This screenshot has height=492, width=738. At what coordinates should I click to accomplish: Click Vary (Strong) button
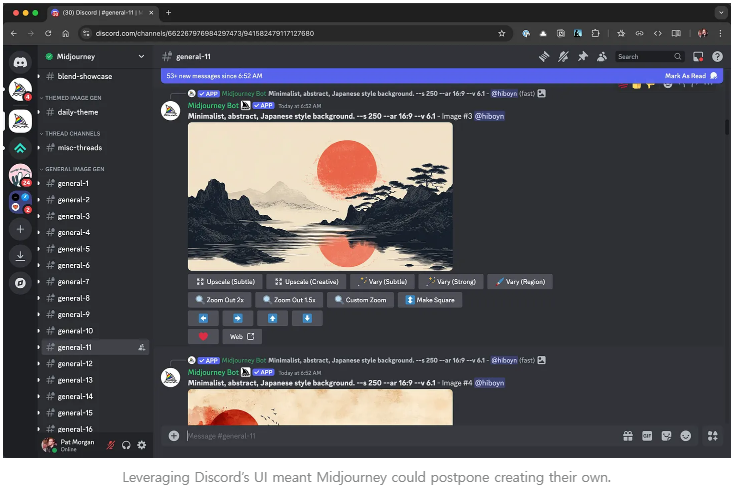coord(451,282)
